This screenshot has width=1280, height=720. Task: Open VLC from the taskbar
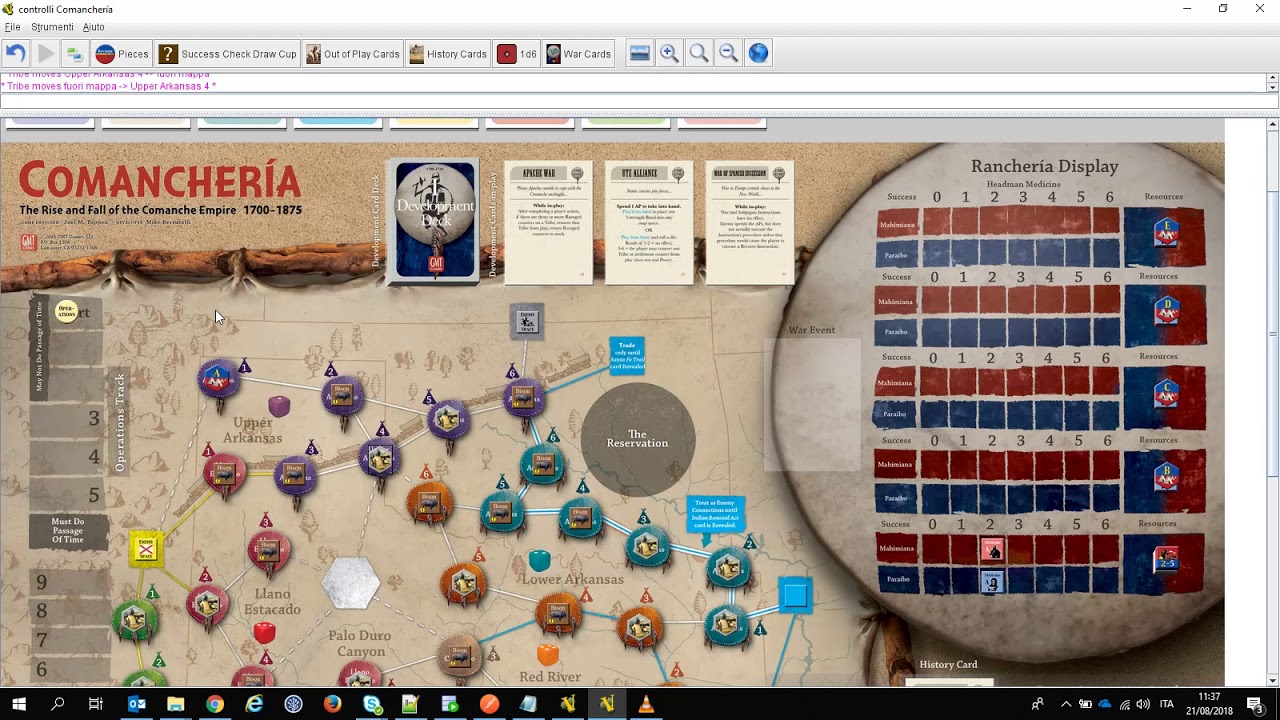point(646,704)
